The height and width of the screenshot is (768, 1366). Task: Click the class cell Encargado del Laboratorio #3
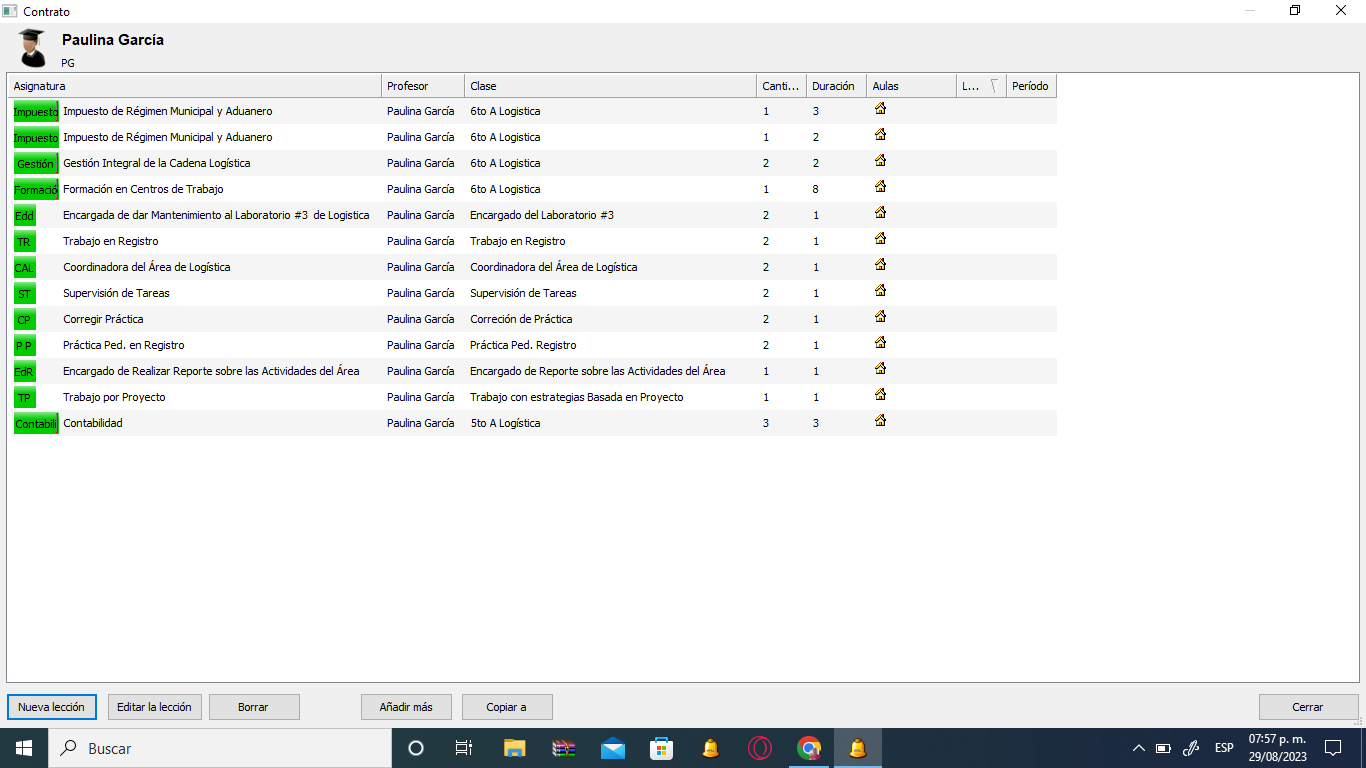click(542, 215)
